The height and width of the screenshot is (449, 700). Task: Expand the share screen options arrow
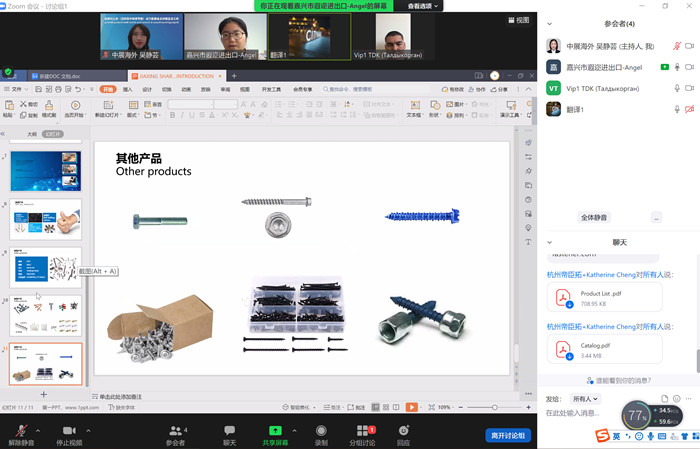click(x=294, y=431)
